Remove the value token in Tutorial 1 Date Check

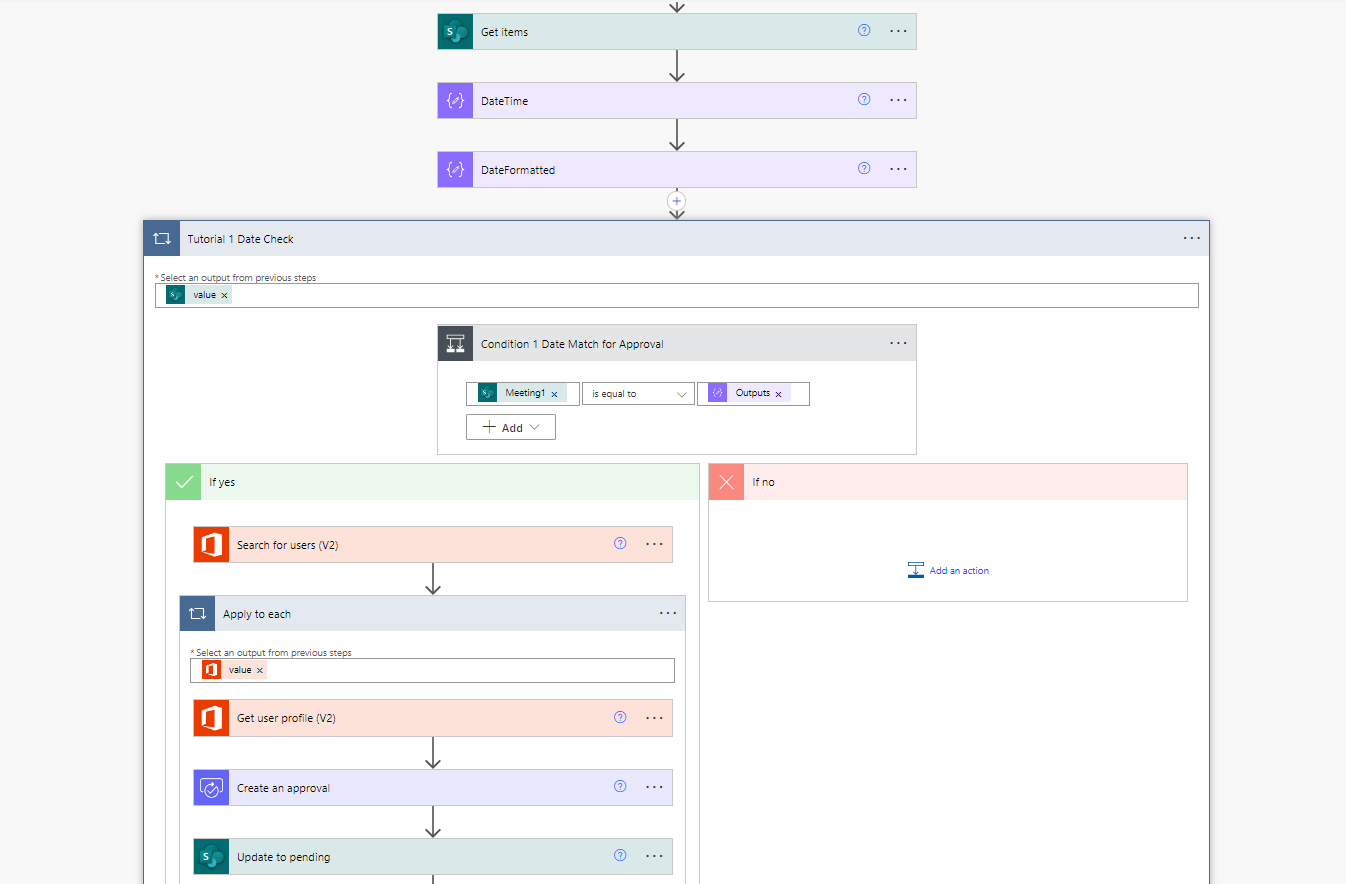pos(224,296)
